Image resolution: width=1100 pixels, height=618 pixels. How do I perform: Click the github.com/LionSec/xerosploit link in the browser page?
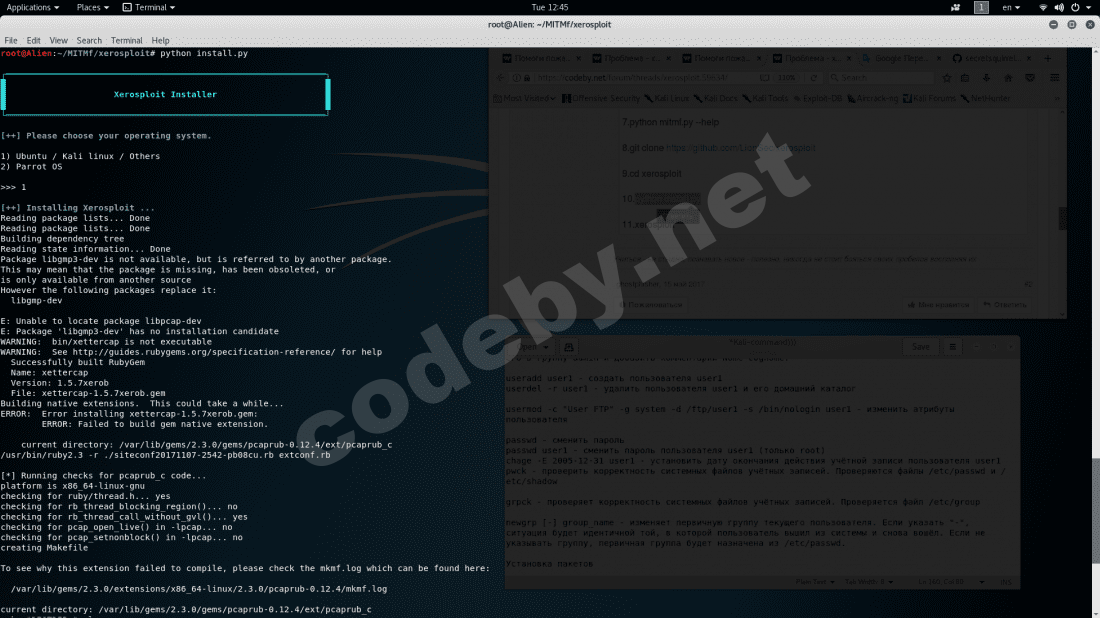(740, 148)
